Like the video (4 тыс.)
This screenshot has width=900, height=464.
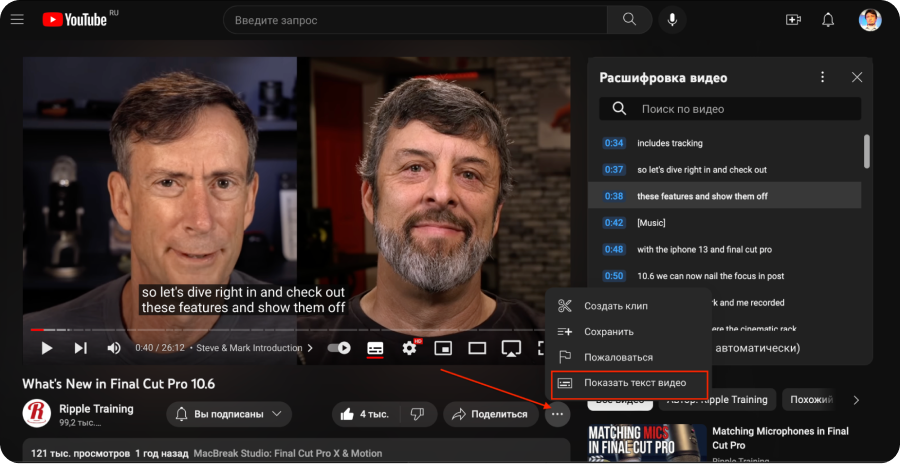click(x=364, y=414)
